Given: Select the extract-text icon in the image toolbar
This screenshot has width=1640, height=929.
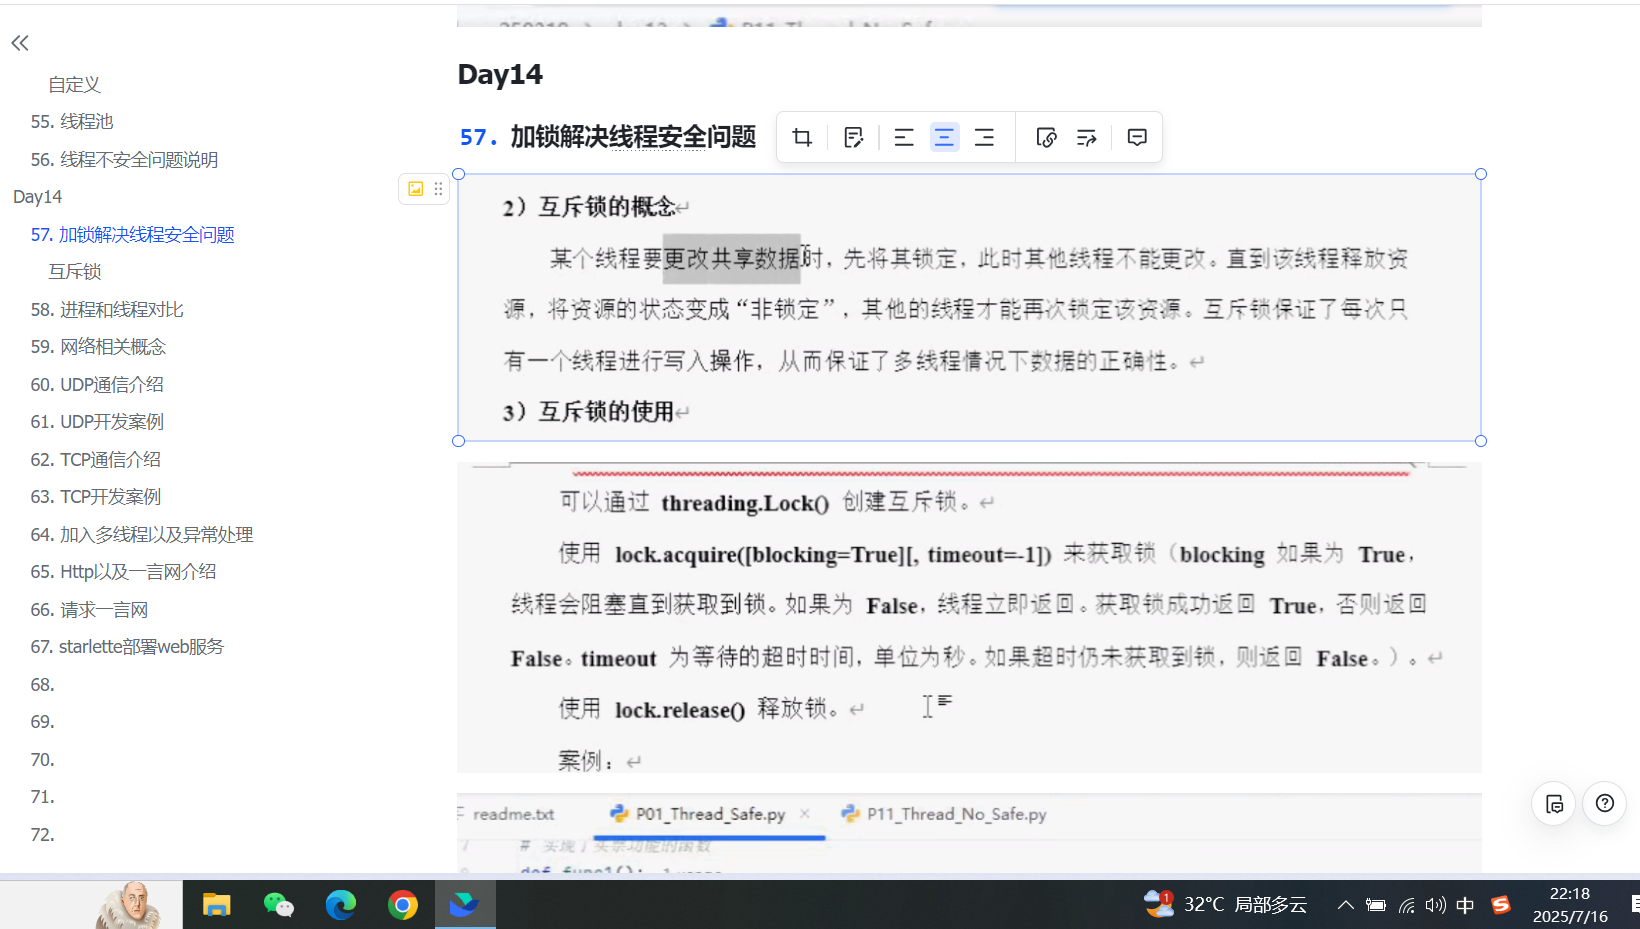Looking at the screenshot, I should 1087,137.
